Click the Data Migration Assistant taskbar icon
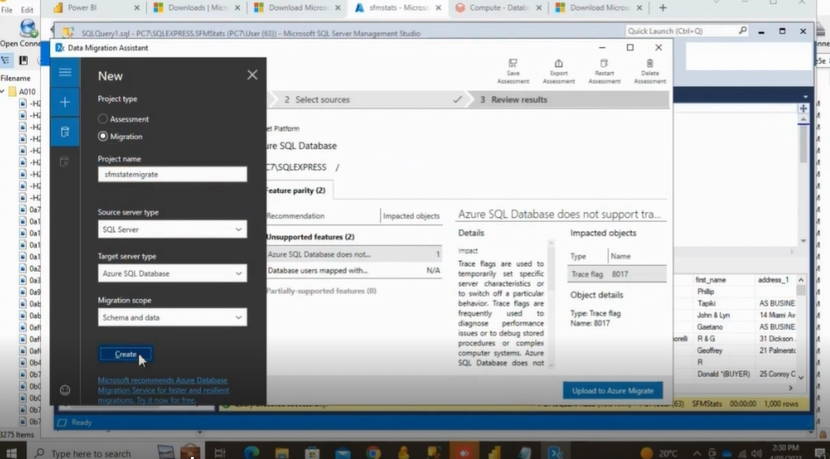 (x=555, y=453)
